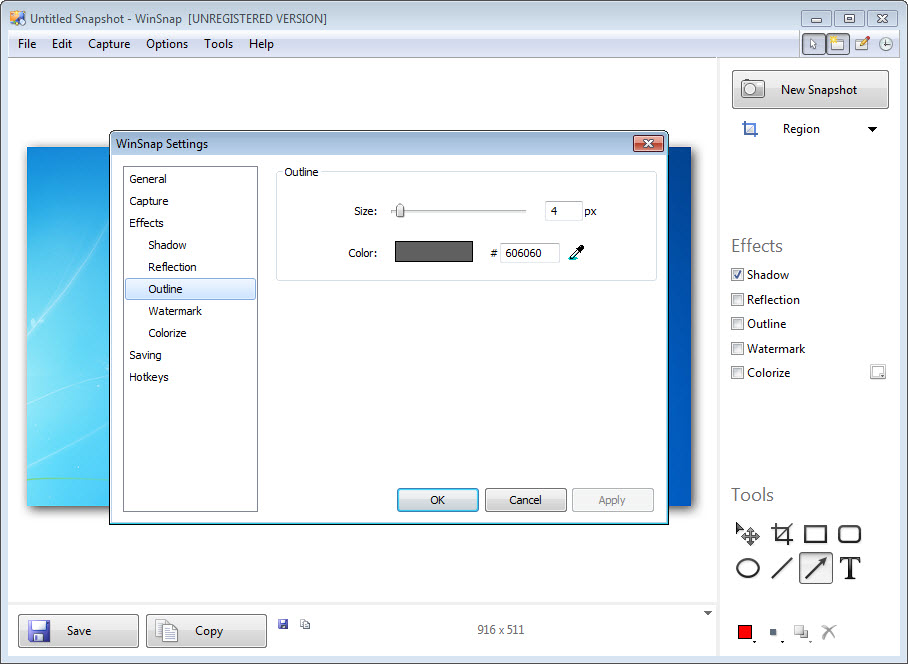Click the clock delay toolbar icon

[x=885, y=44]
